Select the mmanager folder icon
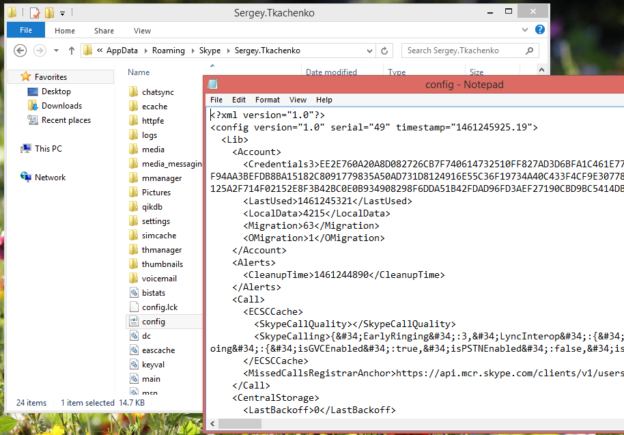 tap(134, 178)
